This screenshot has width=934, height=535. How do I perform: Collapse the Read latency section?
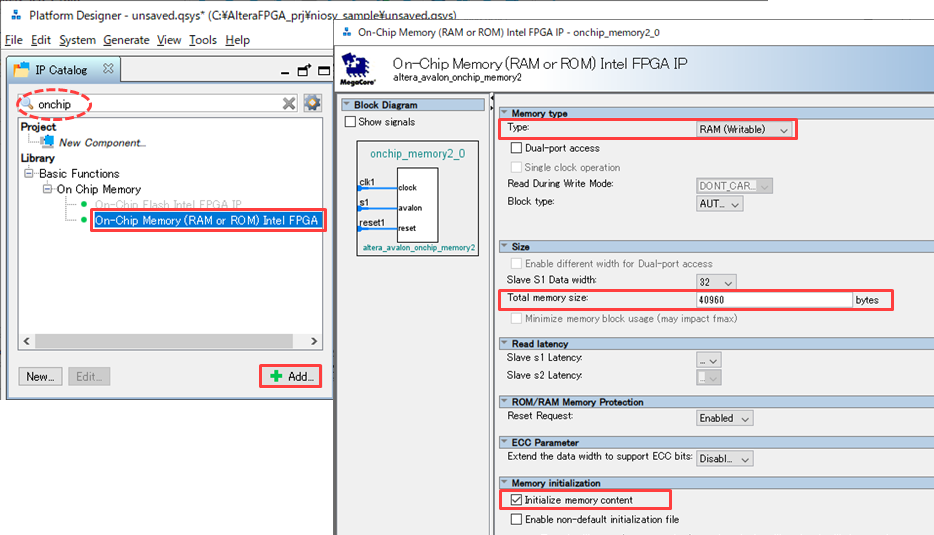point(505,343)
